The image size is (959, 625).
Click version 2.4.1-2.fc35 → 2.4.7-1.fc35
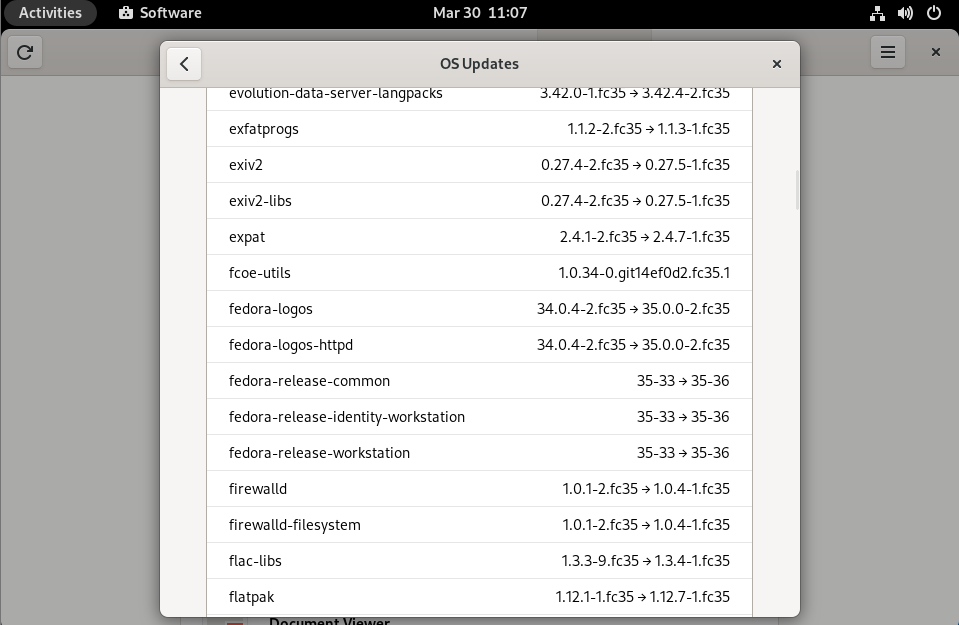point(645,237)
